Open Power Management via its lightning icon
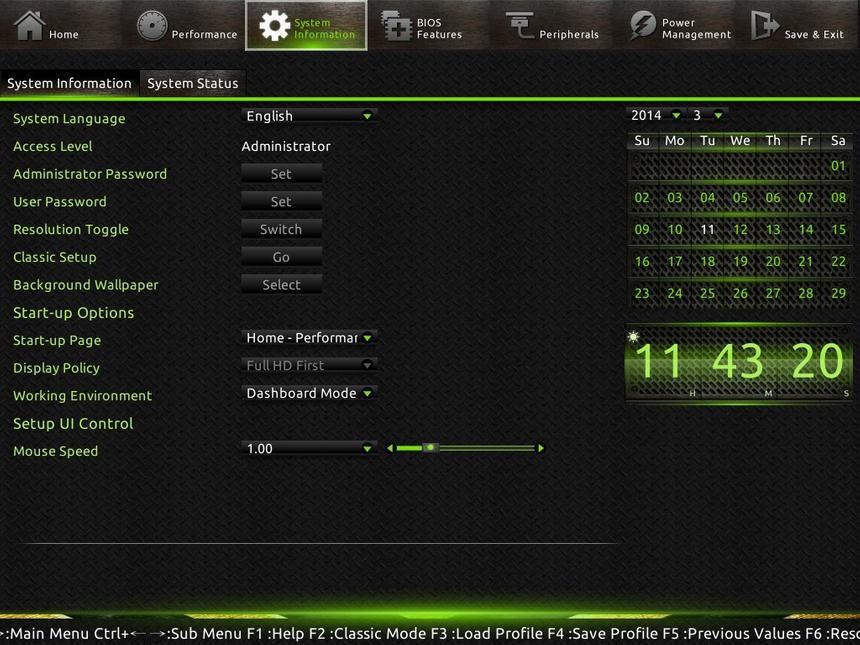The image size is (860, 645). point(642,22)
